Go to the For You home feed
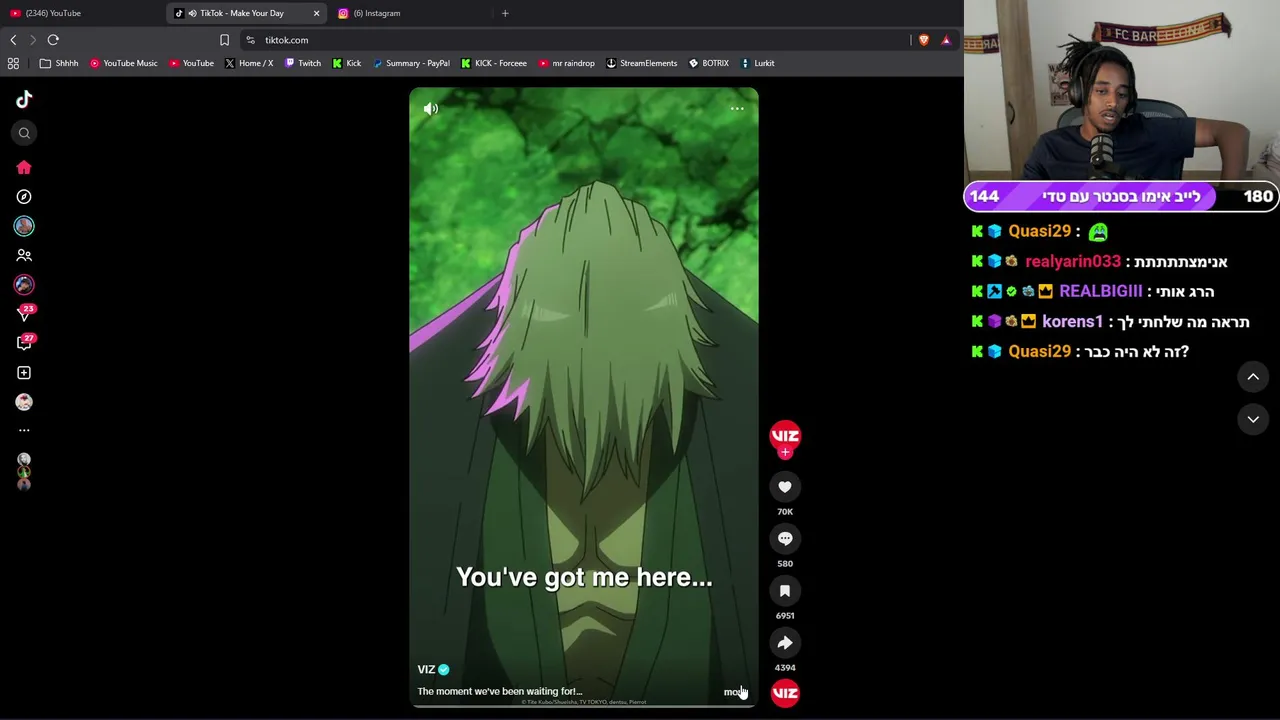 click(x=24, y=167)
